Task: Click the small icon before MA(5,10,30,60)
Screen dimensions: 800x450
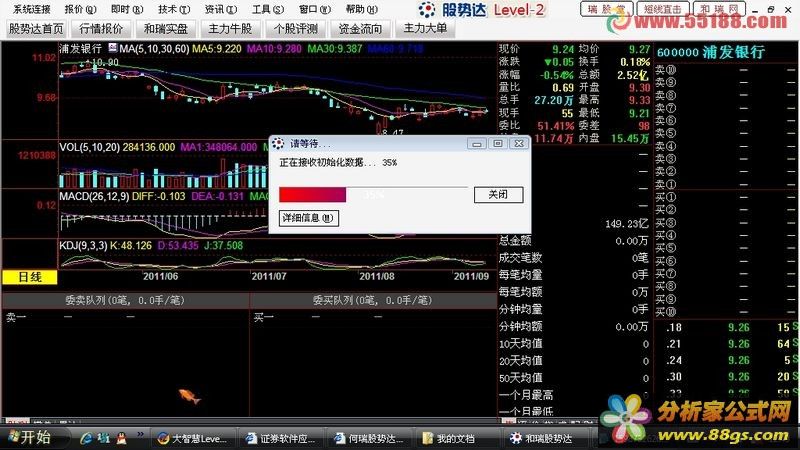Action: (112, 49)
